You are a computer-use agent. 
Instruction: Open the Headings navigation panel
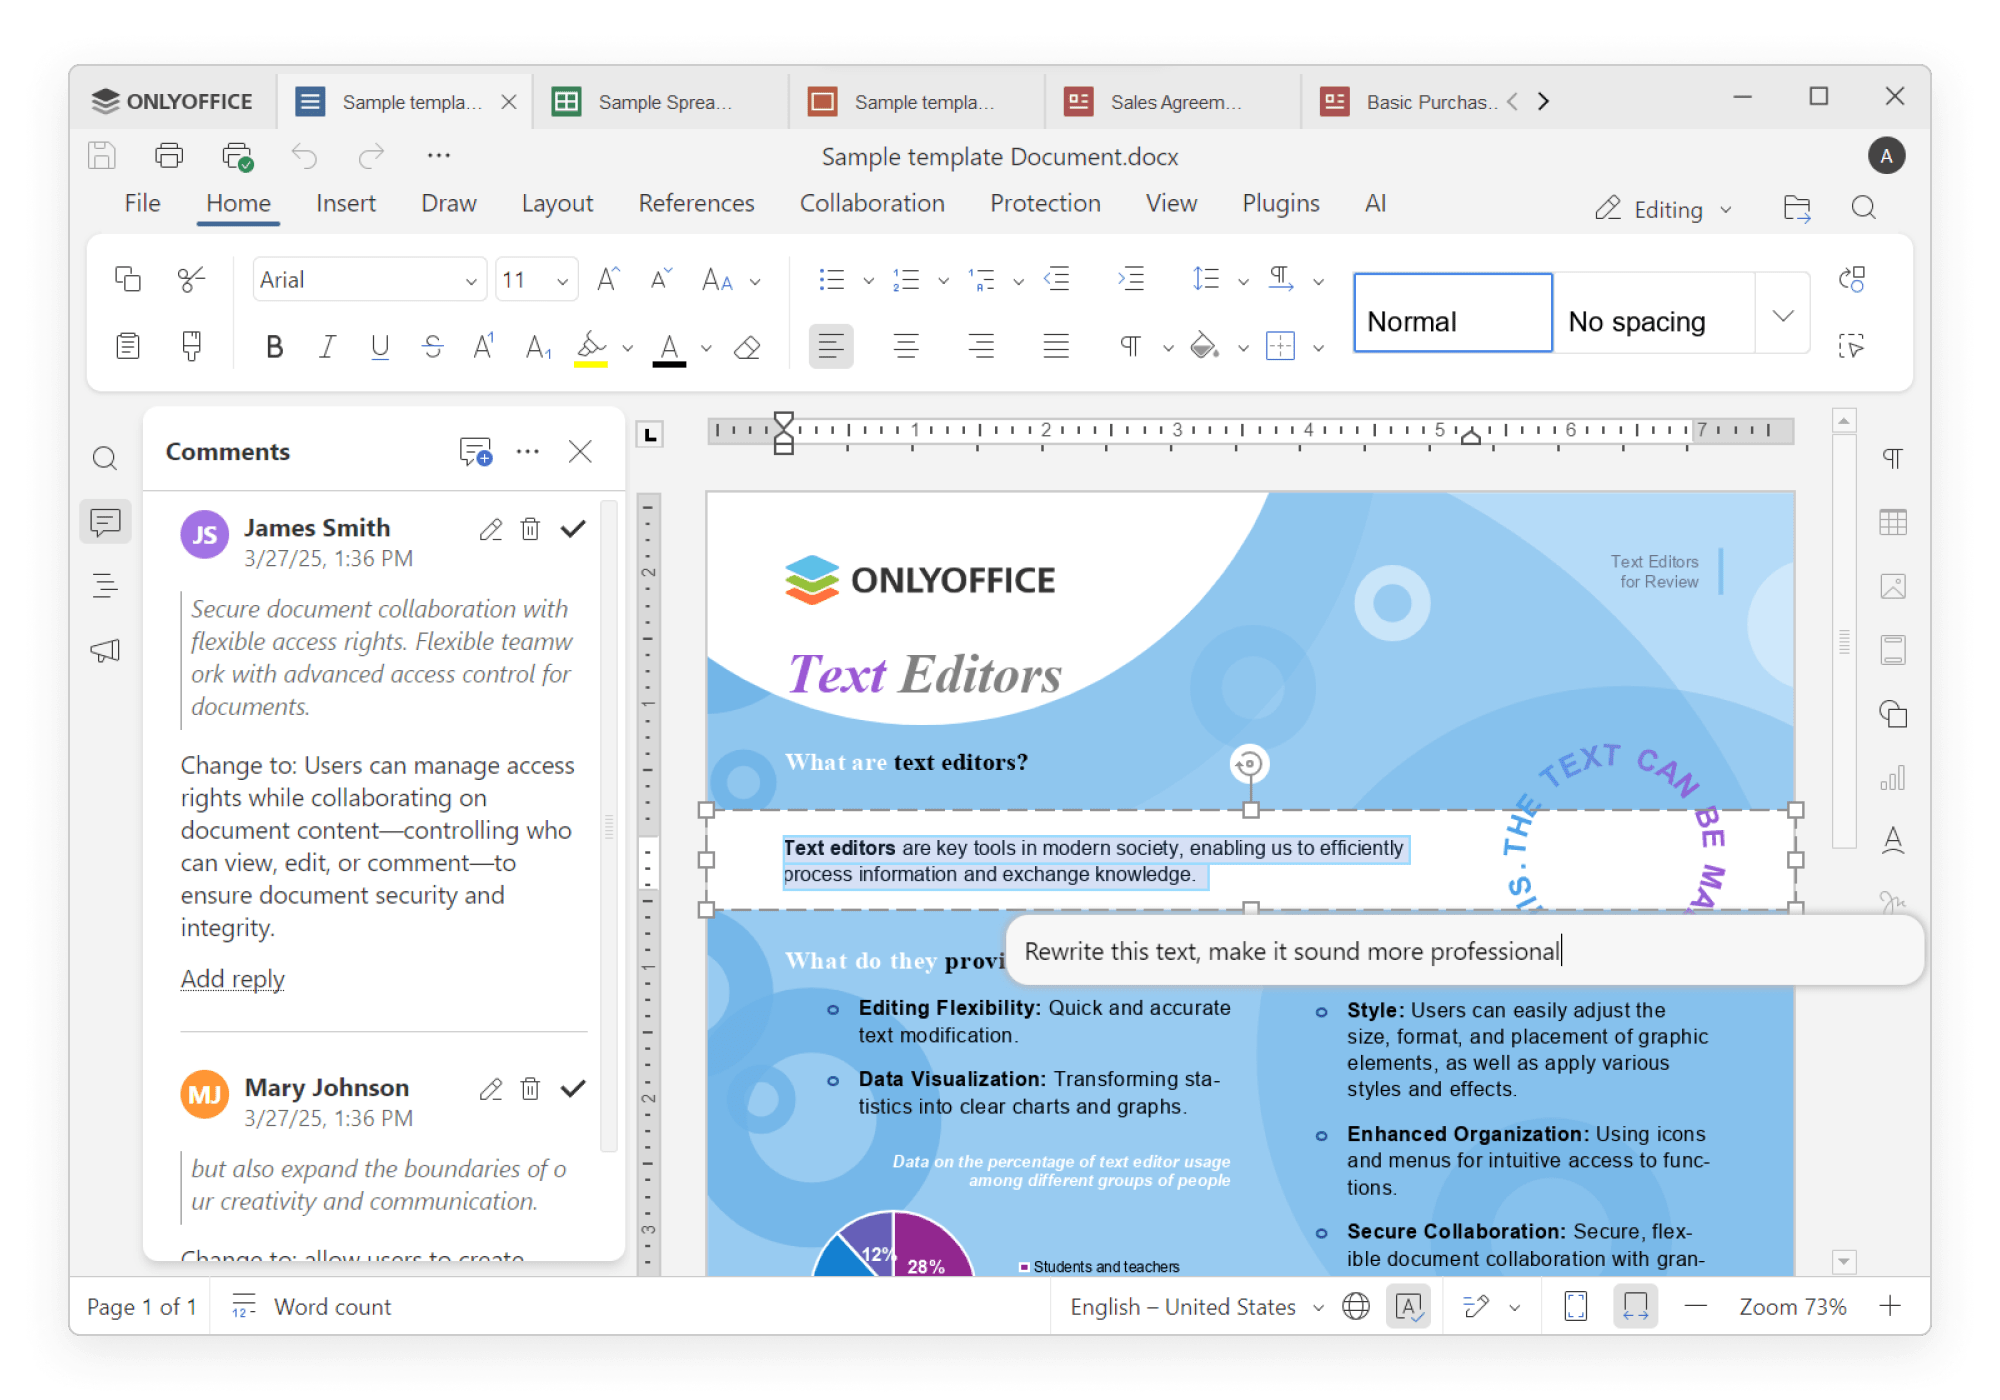point(105,587)
